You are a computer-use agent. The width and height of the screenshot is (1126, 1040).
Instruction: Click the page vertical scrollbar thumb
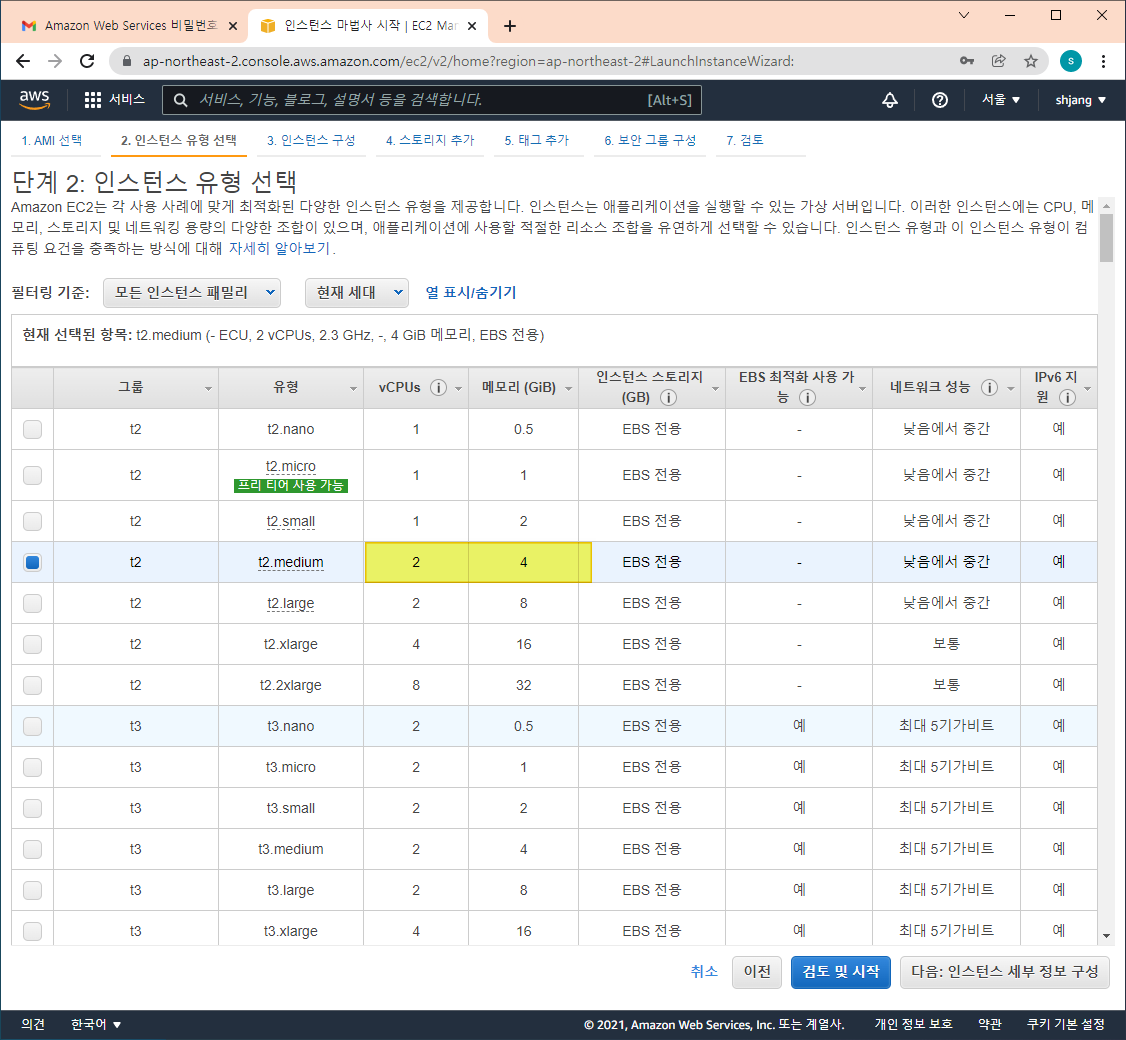[x=1106, y=238]
